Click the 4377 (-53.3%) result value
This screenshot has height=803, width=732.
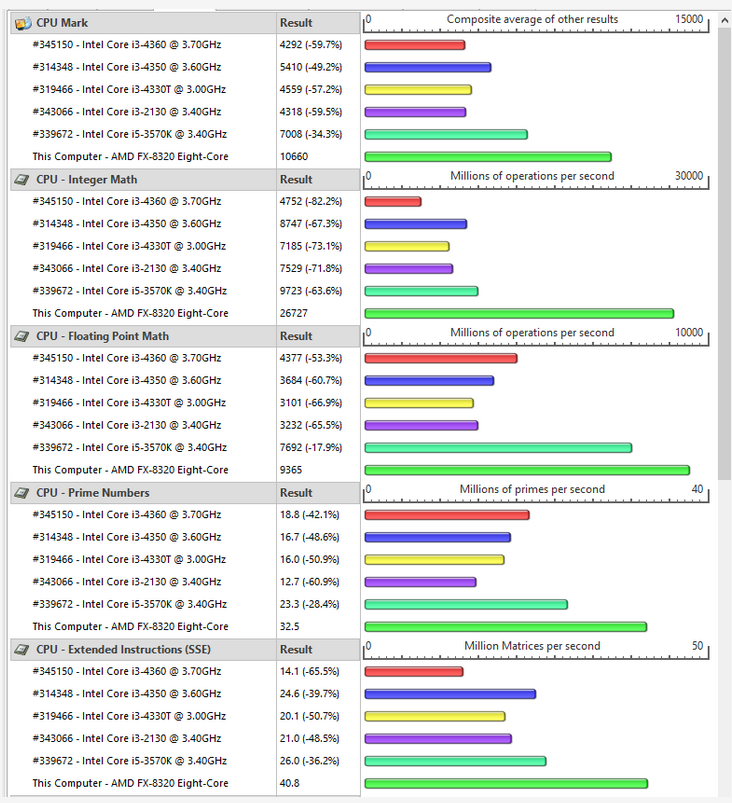point(311,358)
